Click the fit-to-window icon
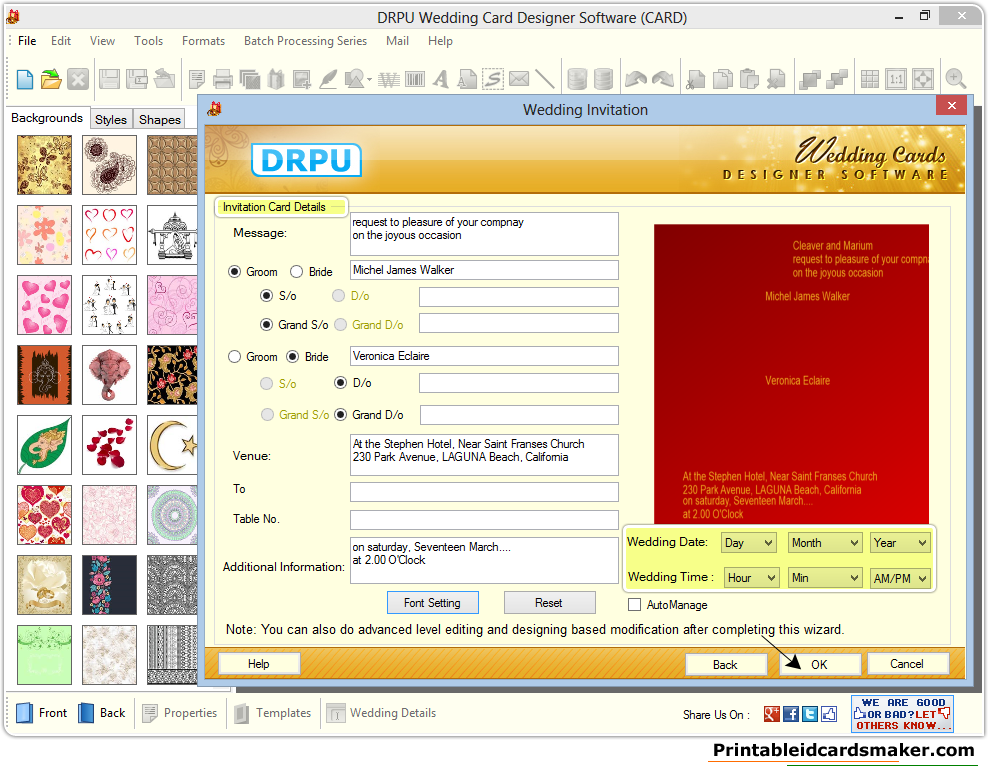This screenshot has width=988, height=766. coord(923,79)
